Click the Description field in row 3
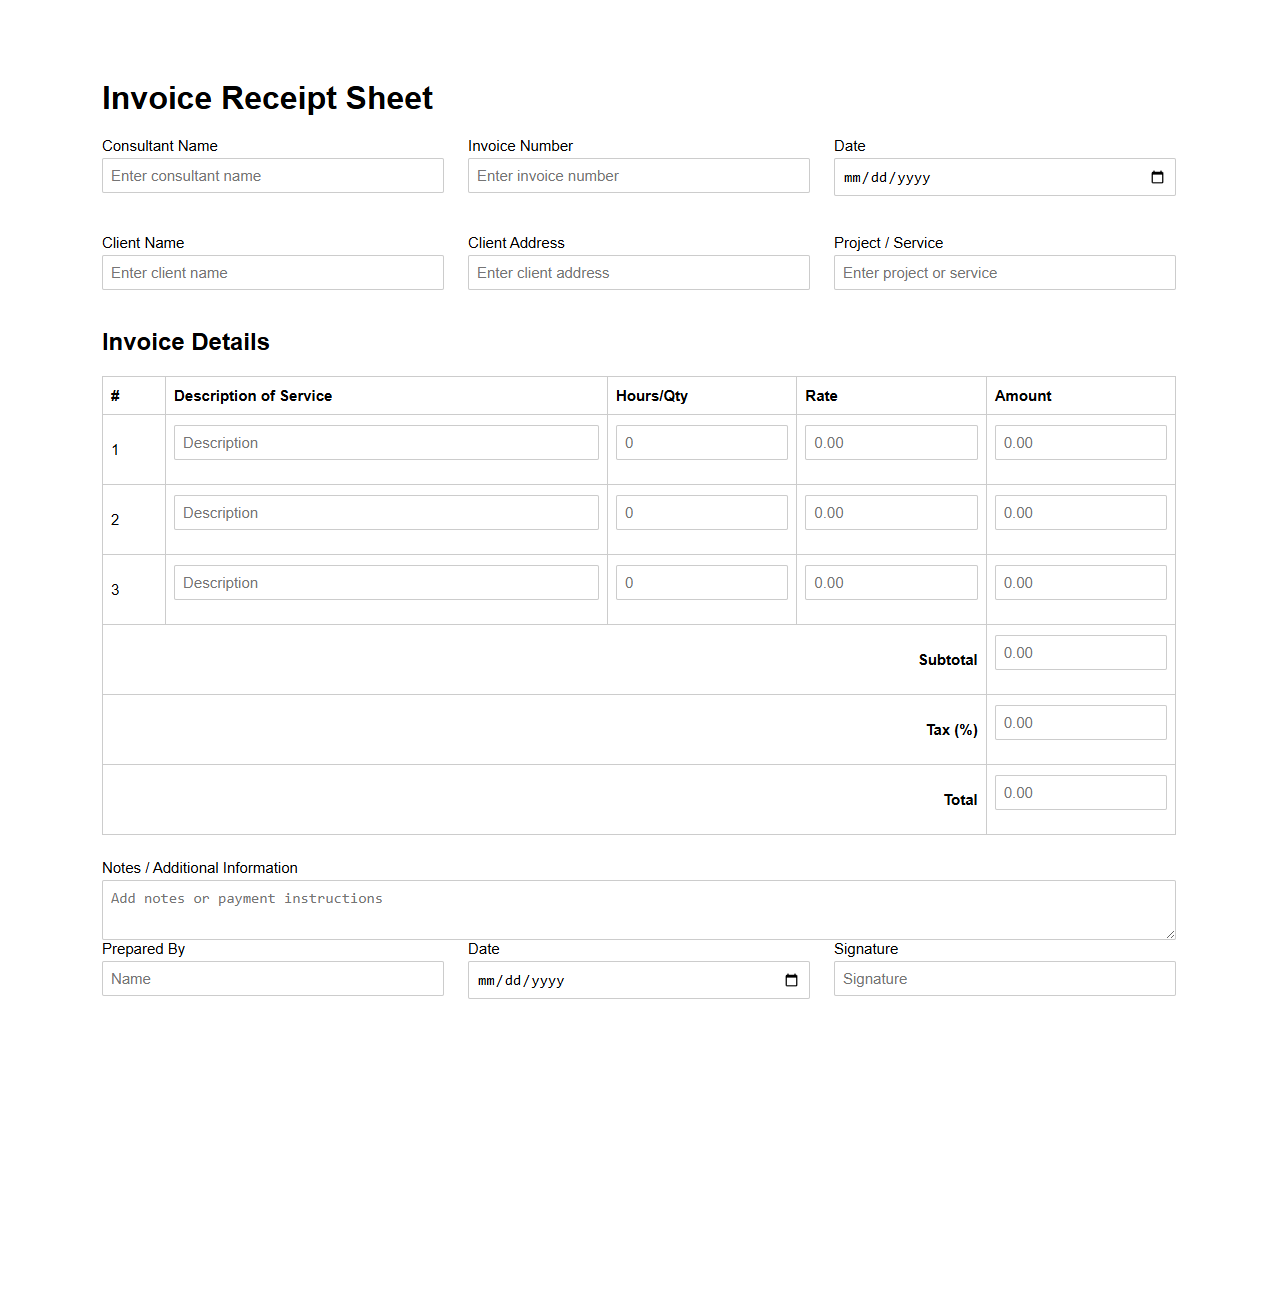 pos(386,582)
